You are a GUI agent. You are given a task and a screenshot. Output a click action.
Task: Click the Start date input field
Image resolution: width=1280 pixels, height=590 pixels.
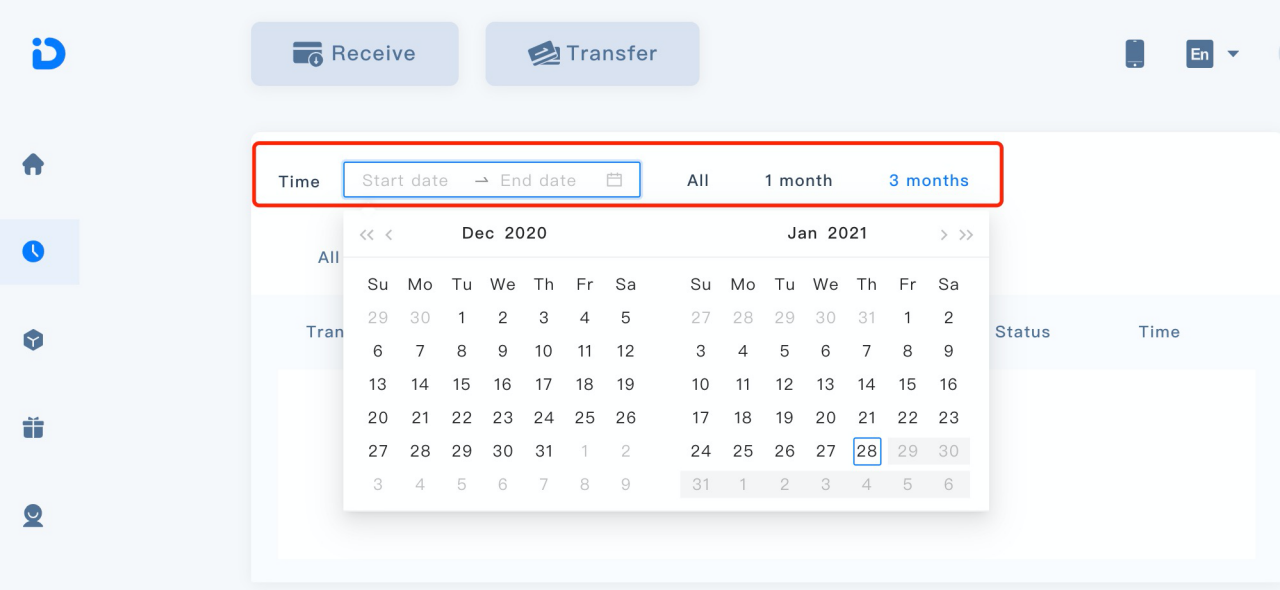tap(405, 181)
